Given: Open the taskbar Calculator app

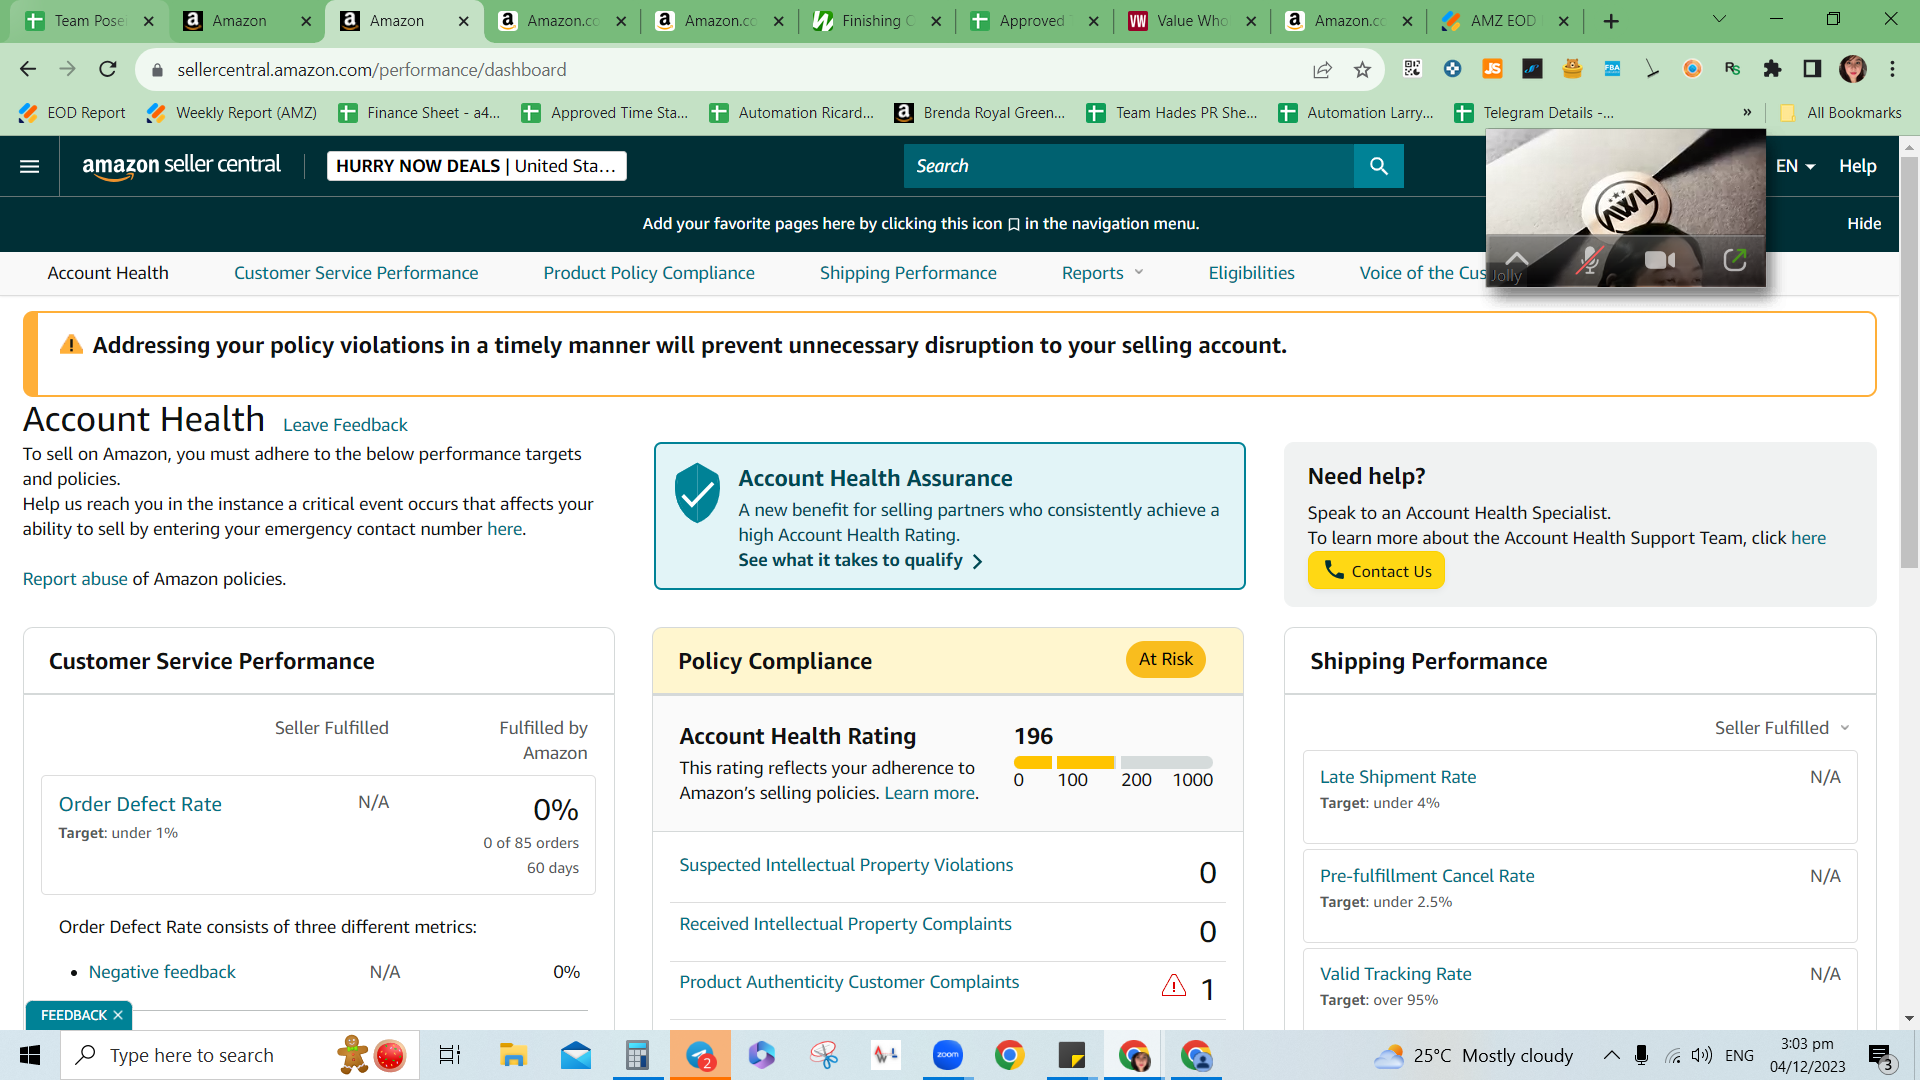Looking at the screenshot, I should (637, 1055).
